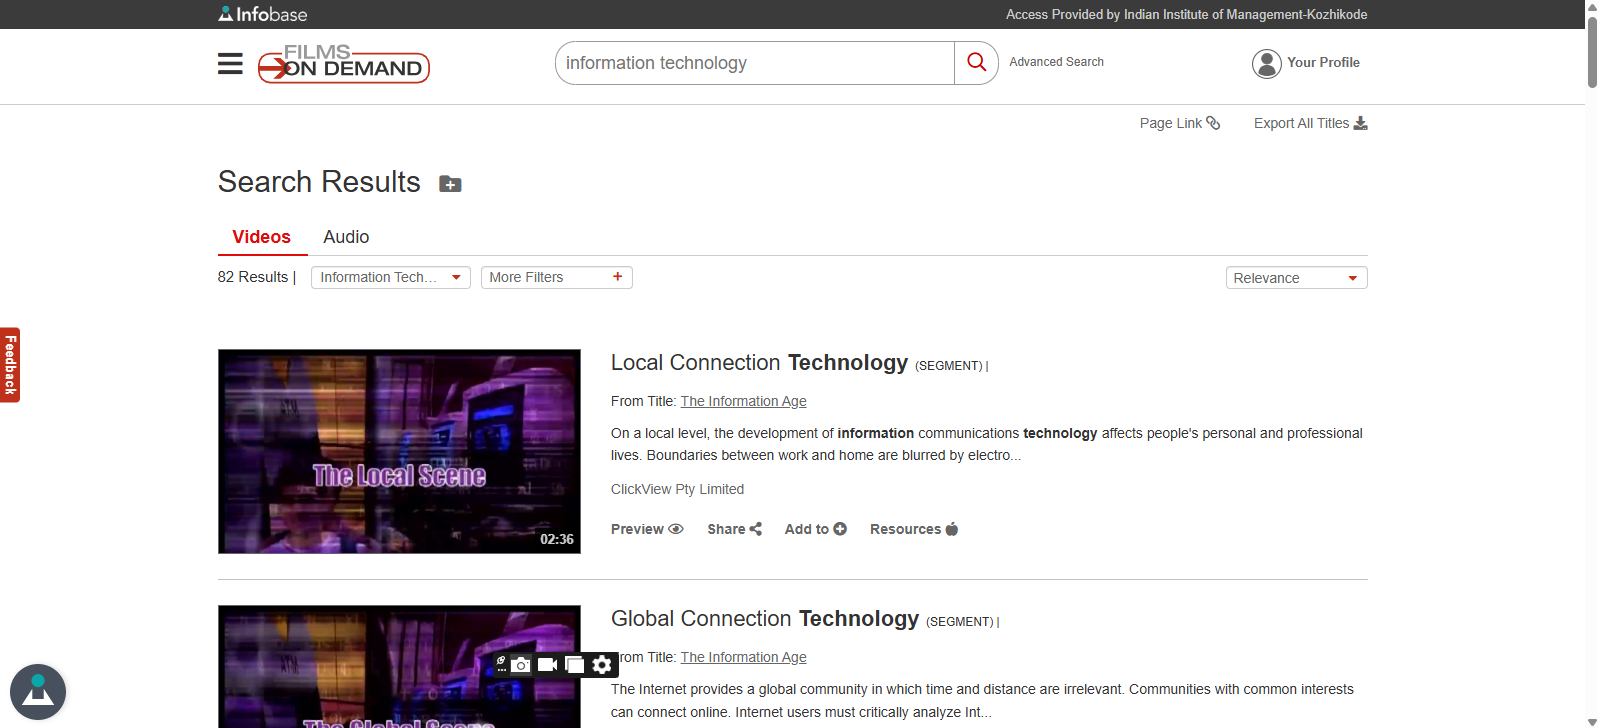Open The Local Scene video thumbnail
1598x728 pixels.
coord(399,451)
